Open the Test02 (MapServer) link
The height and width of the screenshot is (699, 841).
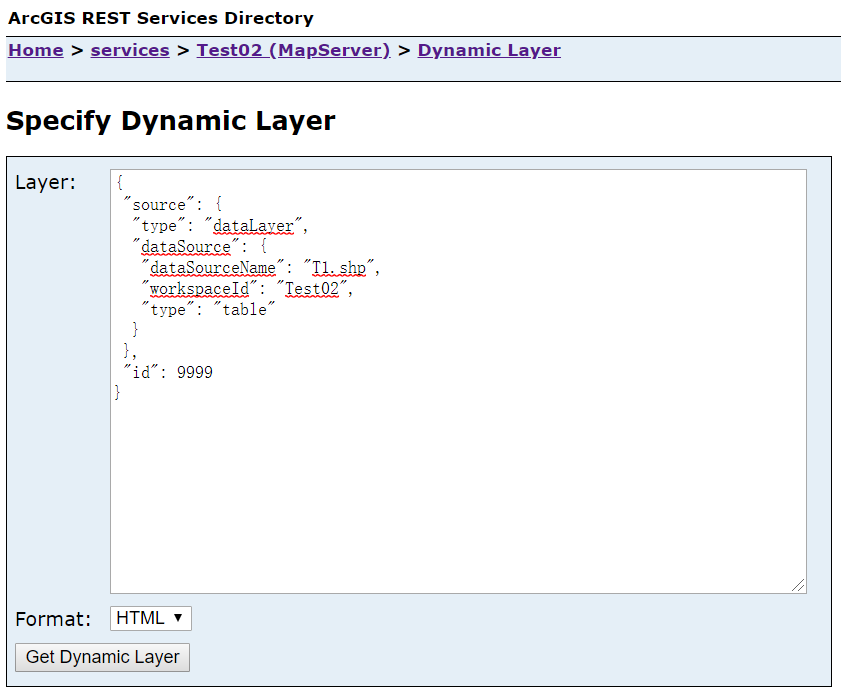point(293,50)
